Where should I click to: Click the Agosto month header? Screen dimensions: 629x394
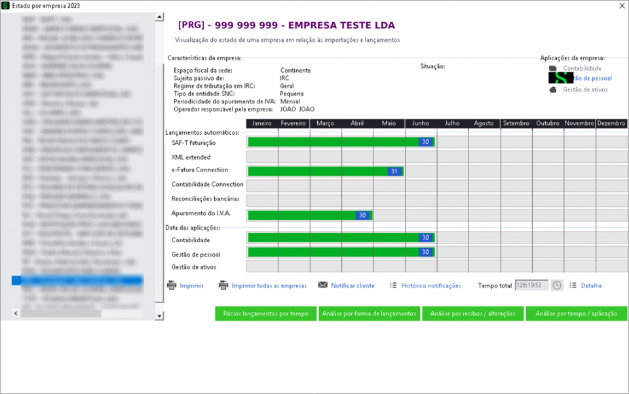point(484,123)
